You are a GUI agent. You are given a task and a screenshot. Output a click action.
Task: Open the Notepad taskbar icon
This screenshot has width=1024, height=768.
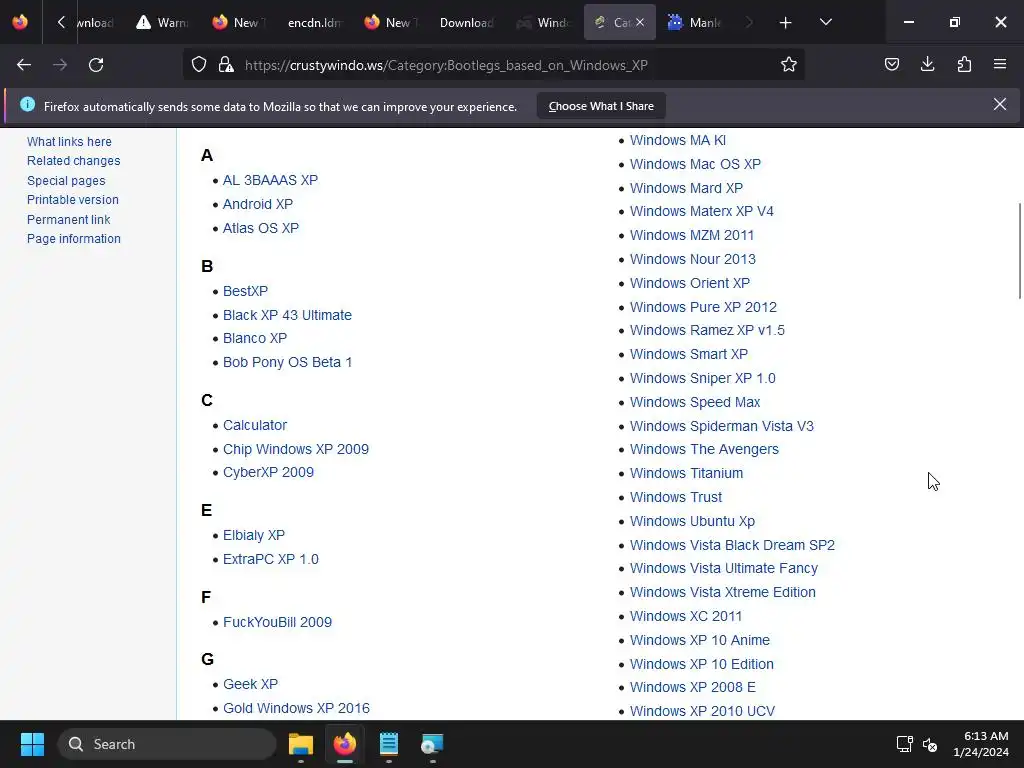click(389, 744)
